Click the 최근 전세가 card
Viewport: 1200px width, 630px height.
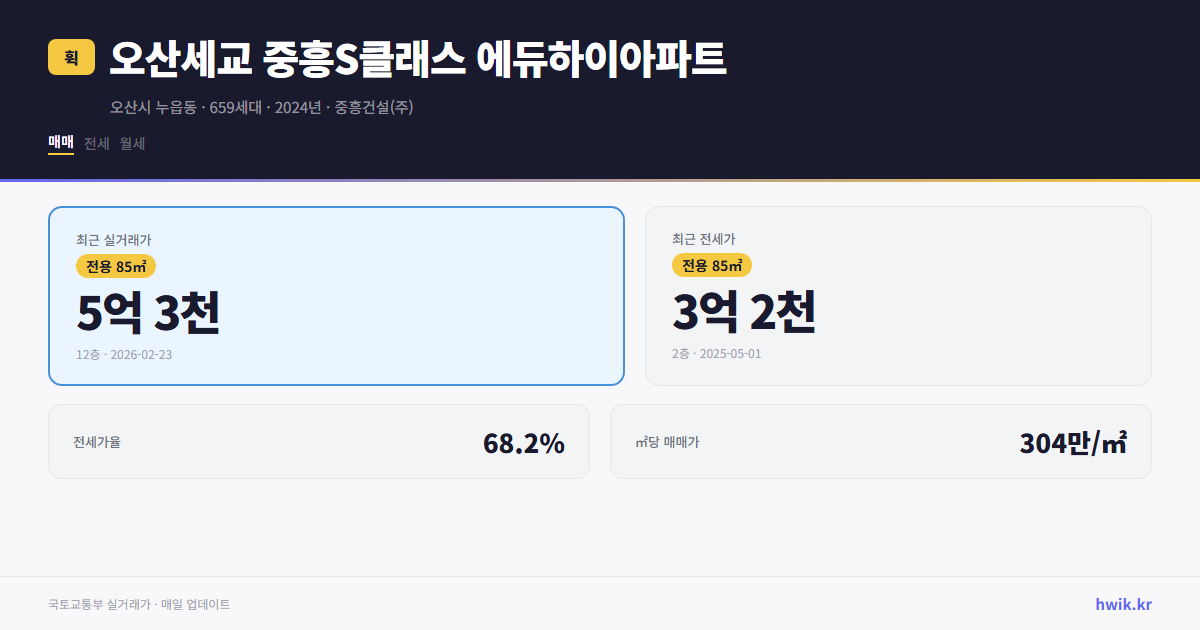pyautogui.click(x=899, y=295)
